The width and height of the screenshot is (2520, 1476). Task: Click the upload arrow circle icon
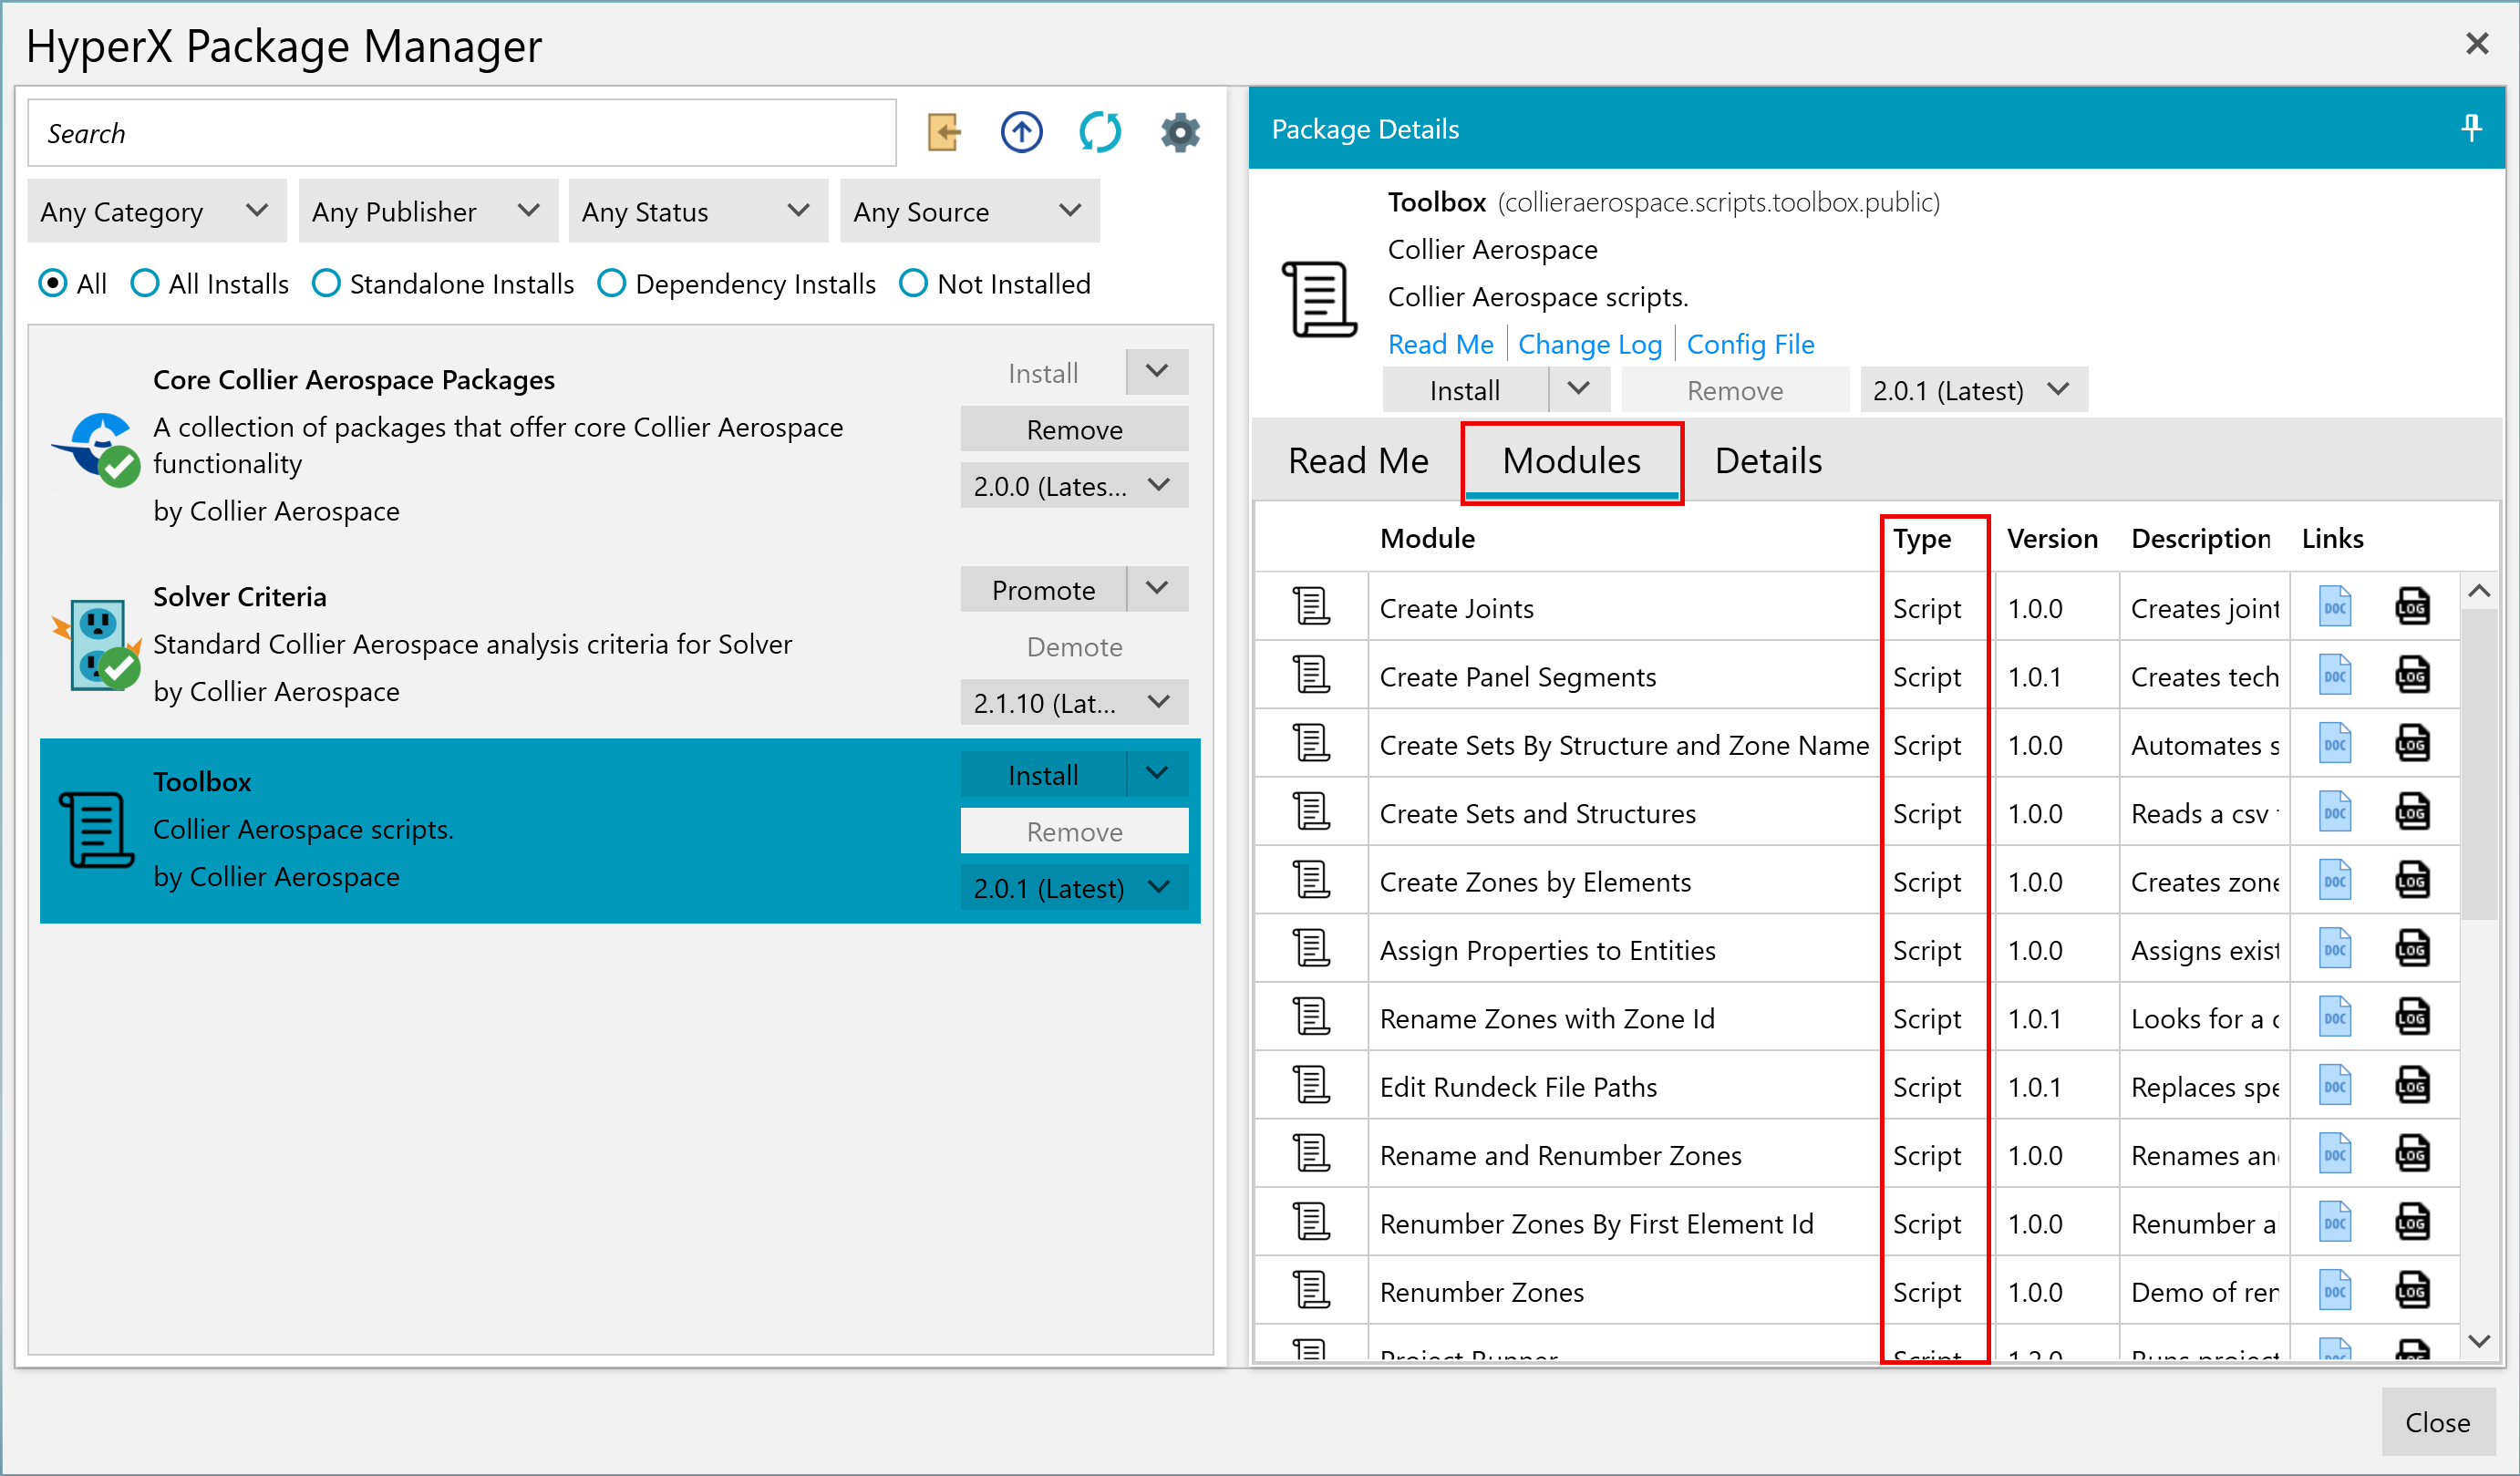click(1021, 132)
